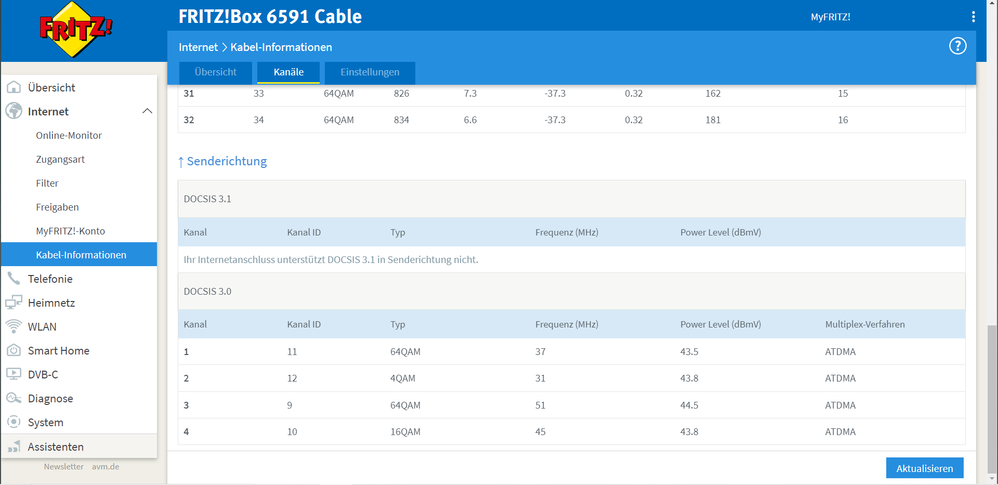
Task: Open Filter menu entry
Action: click(x=47, y=183)
